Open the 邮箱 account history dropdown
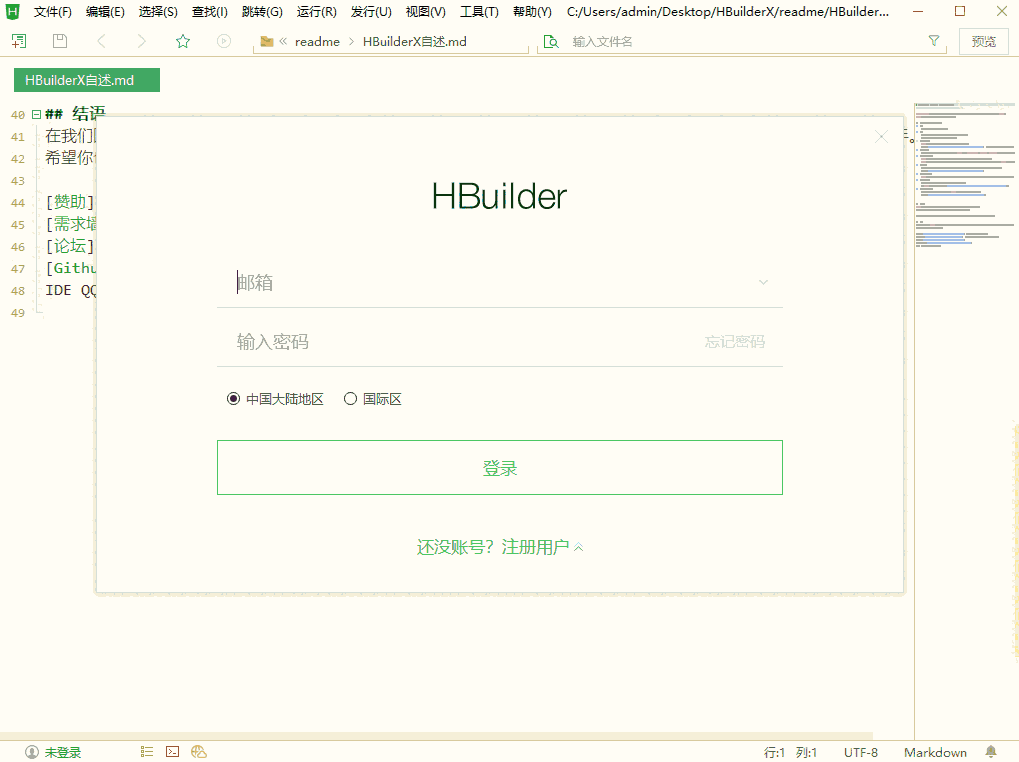 click(x=763, y=282)
